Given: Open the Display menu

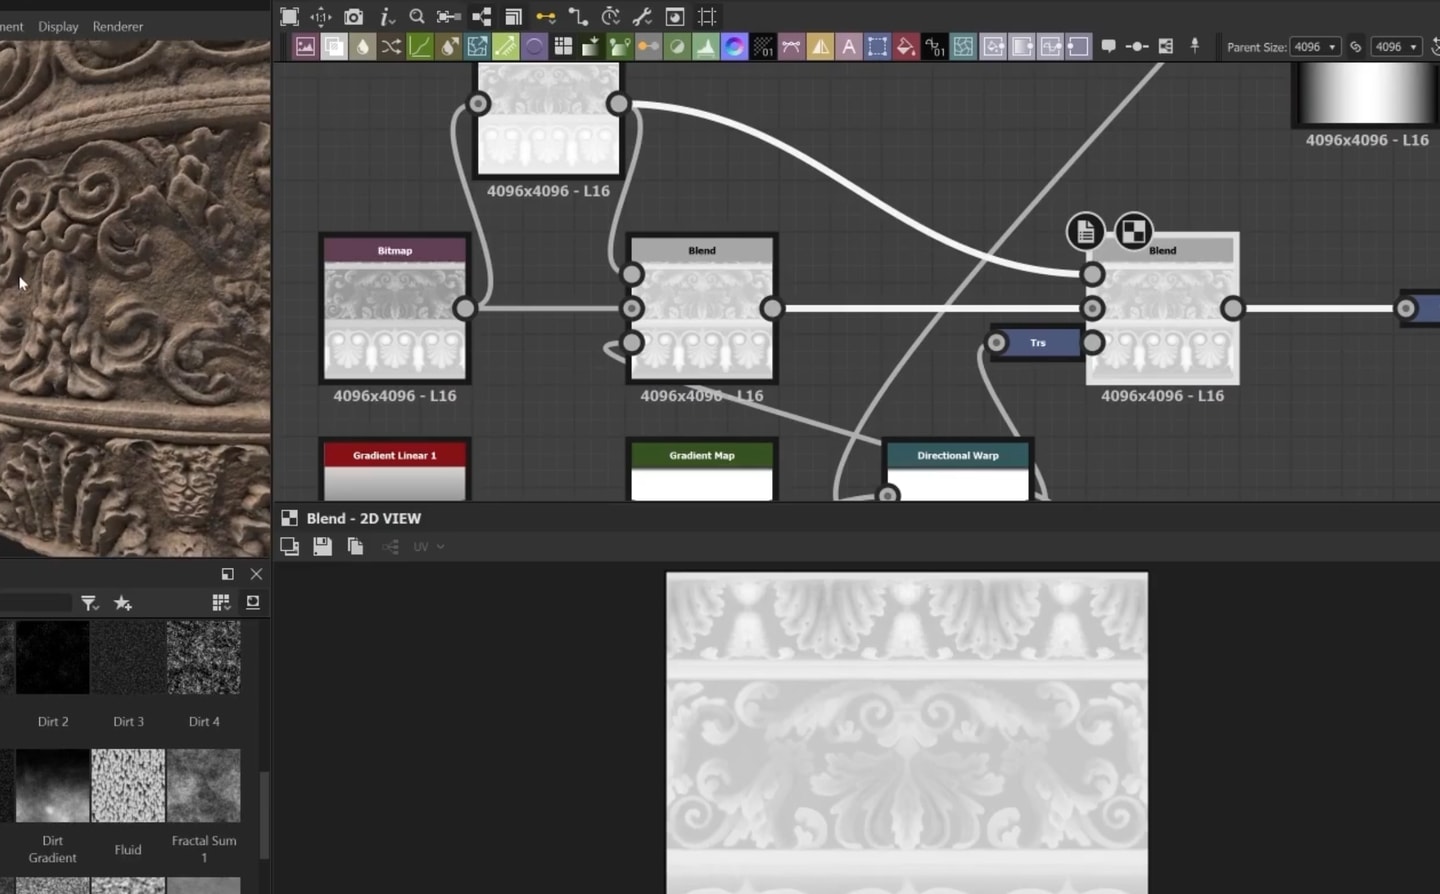Looking at the screenshot, I should pyautogui.click(x=58, y=27).
